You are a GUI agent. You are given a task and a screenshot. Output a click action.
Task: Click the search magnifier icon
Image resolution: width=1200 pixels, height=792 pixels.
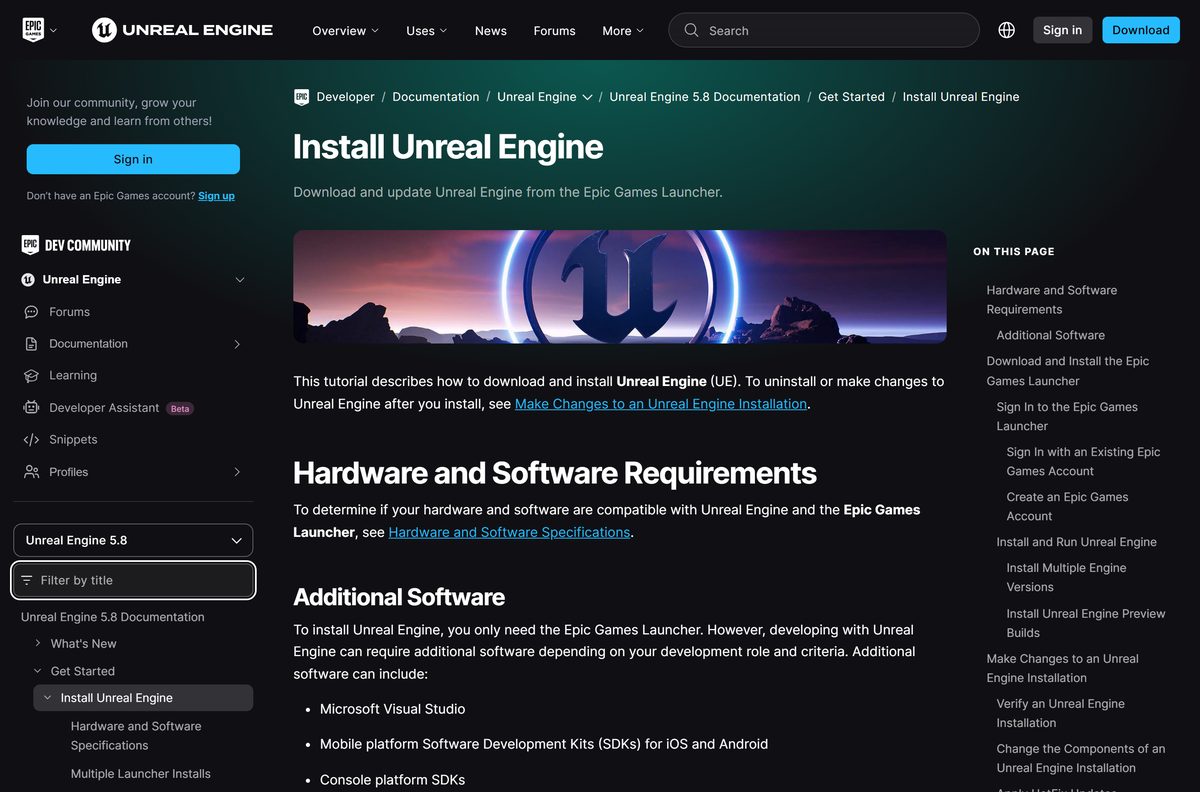pyautogui.click(x=691, y=30)
